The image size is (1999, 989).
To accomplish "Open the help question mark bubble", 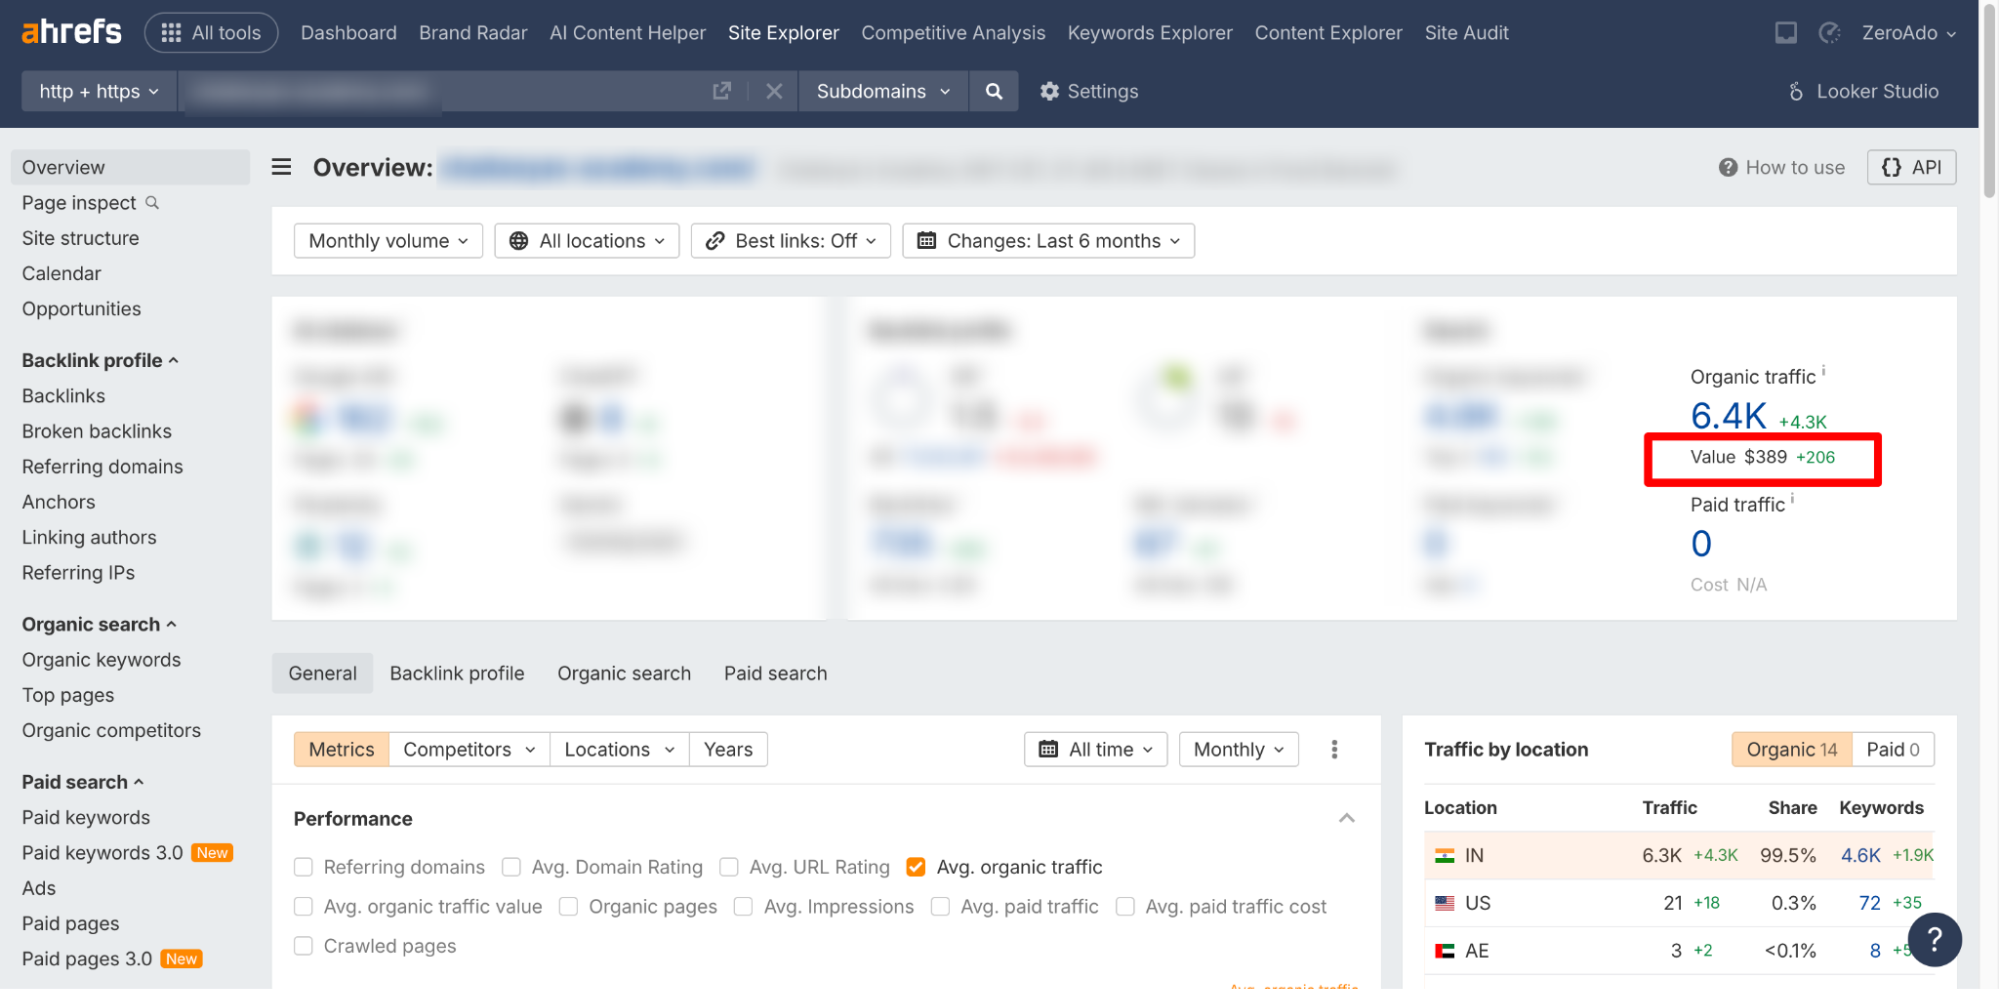I will pos(1934,939).
